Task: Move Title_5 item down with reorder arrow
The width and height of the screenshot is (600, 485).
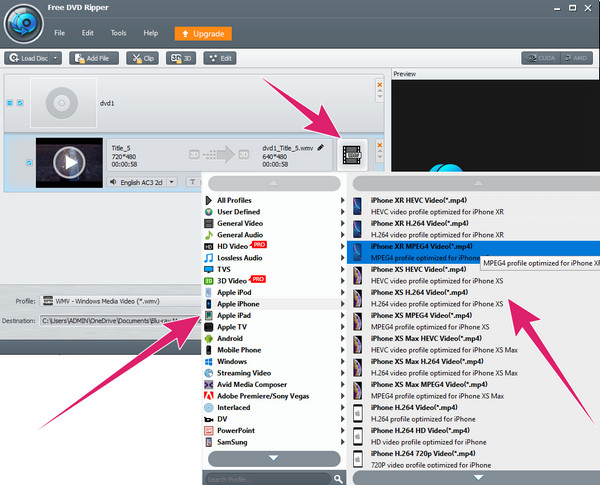Action: click(x=380, y=157)
